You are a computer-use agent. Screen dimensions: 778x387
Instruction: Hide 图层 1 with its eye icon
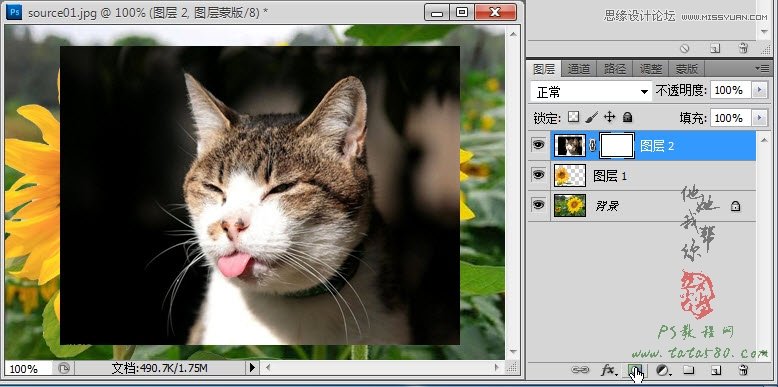pyautogui.click(x=539, y=175)
